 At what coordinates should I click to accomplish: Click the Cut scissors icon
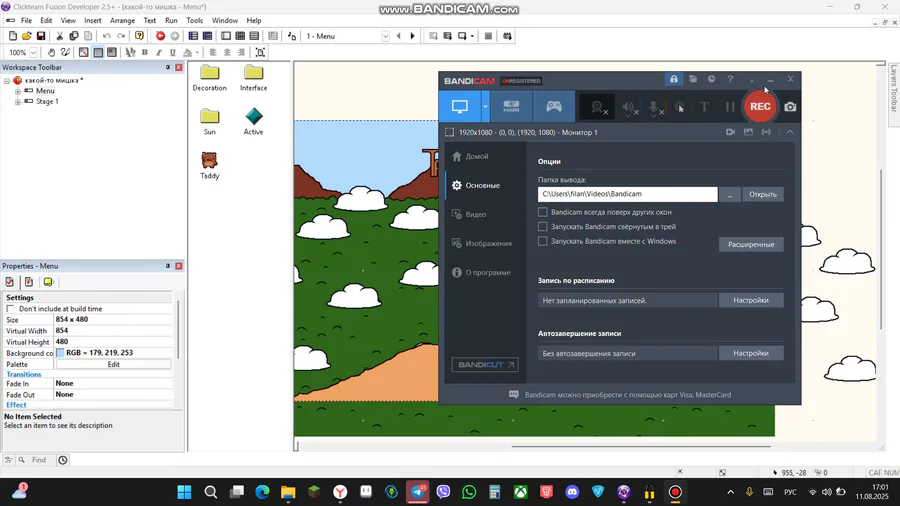click(59, 36)
